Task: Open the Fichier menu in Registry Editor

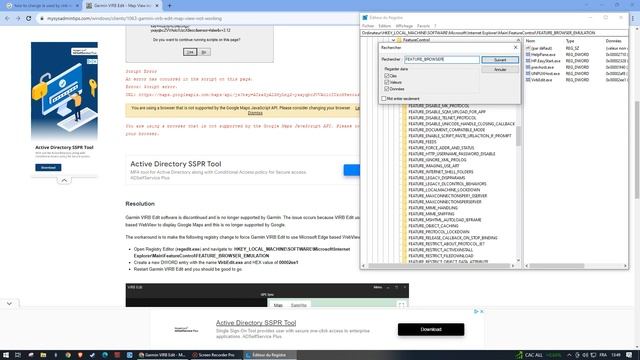Action: coord(368,26)
